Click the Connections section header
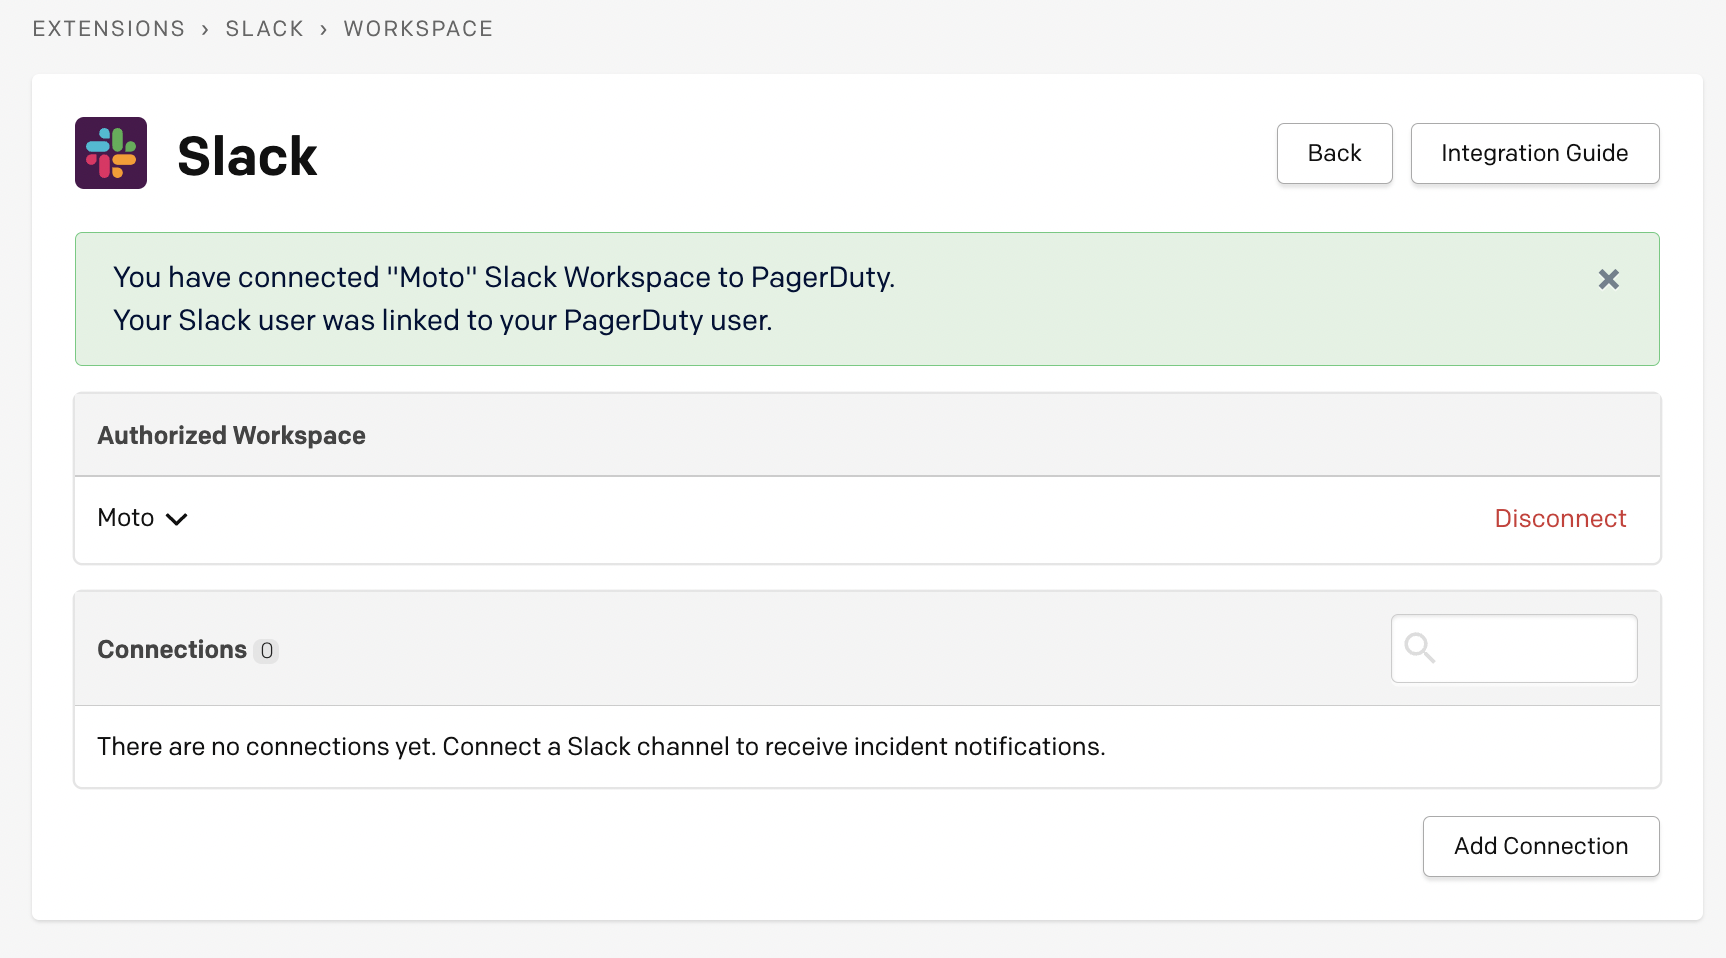This screenshot has width=1726, height=958. point(171,649)
